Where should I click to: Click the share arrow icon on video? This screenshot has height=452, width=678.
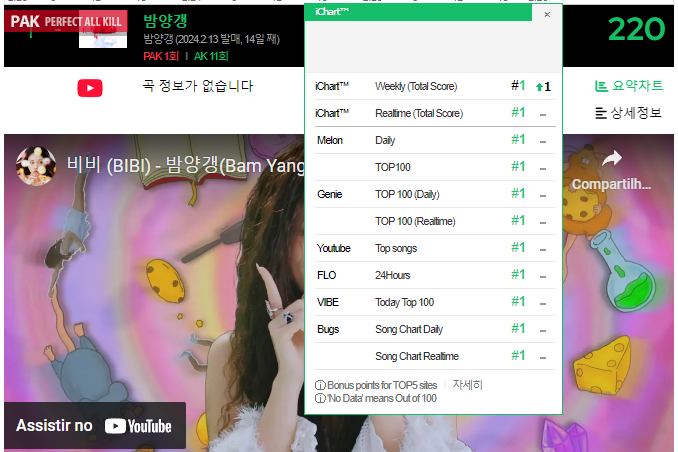pos(612,158)
